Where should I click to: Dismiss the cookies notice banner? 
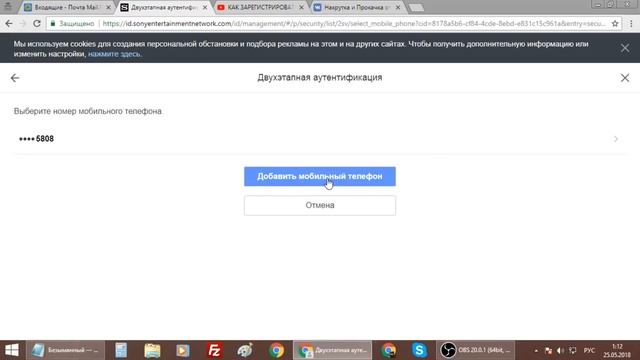pos(625,48)
